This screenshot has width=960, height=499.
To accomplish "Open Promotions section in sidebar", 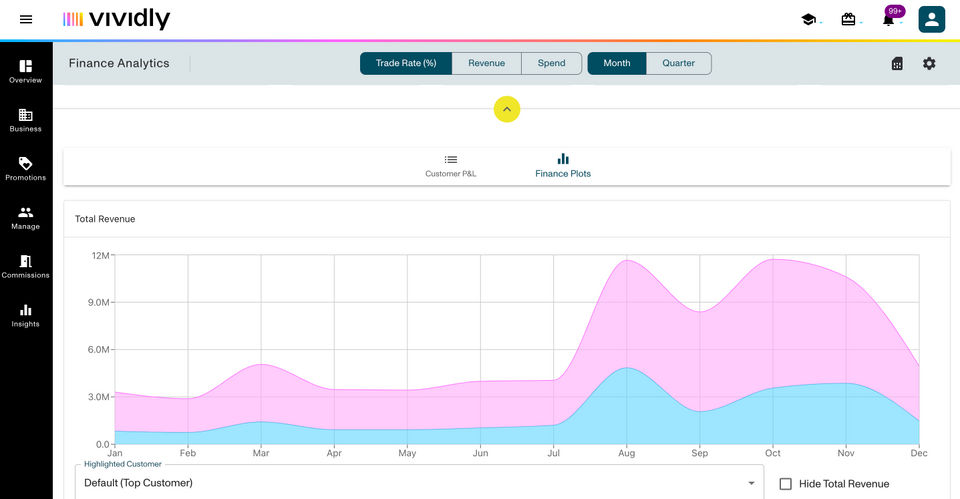I will tap(26, 169).
